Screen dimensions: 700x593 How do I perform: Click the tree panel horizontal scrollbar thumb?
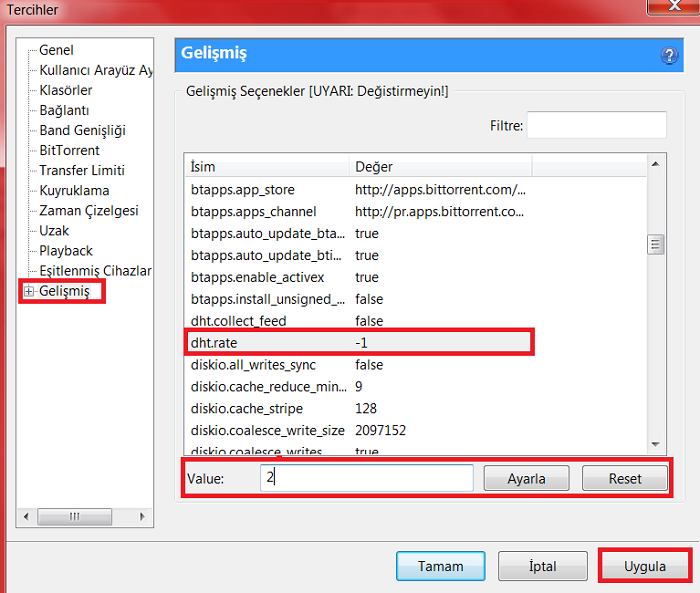pyautogui.click(x=75, y=517)
